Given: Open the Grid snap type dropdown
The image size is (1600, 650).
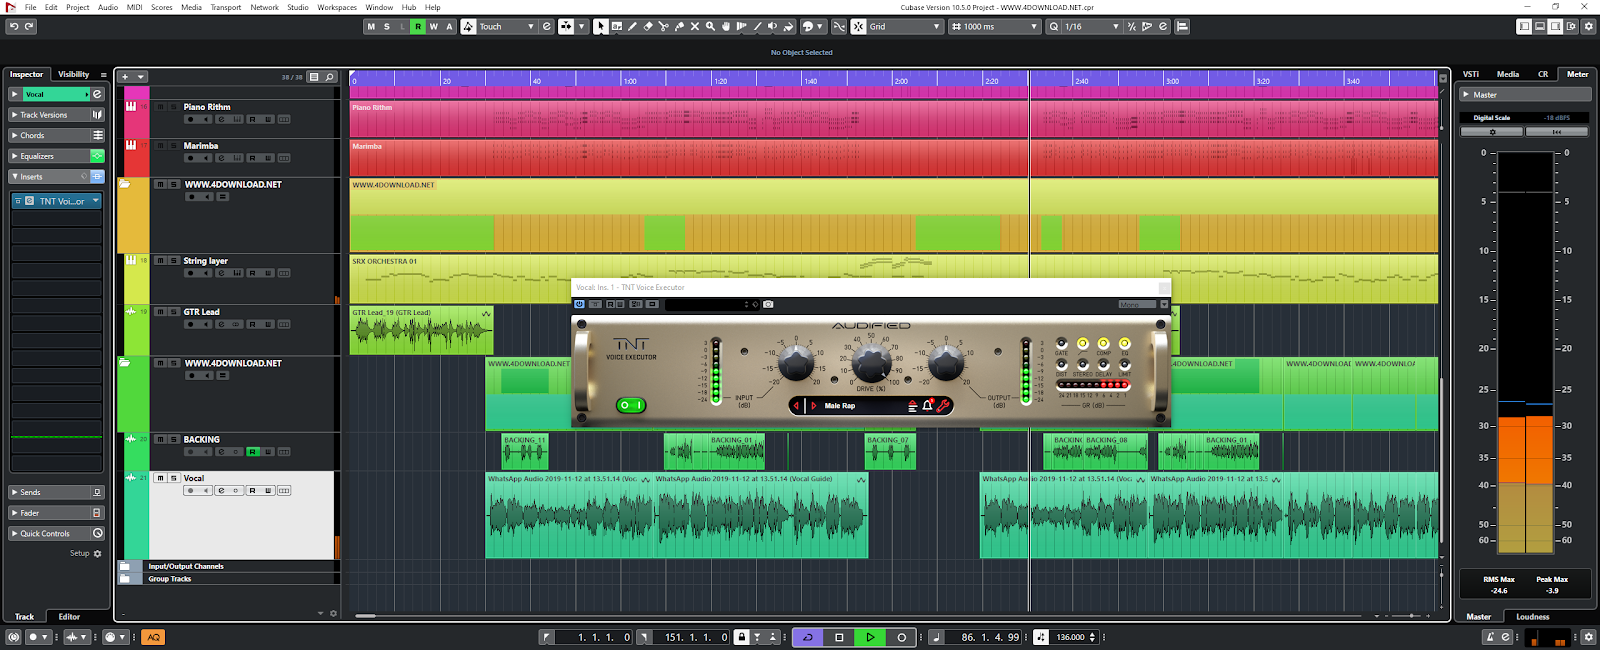Looking at the screenshot, I should pyautogui.click(x=904, y=26).
